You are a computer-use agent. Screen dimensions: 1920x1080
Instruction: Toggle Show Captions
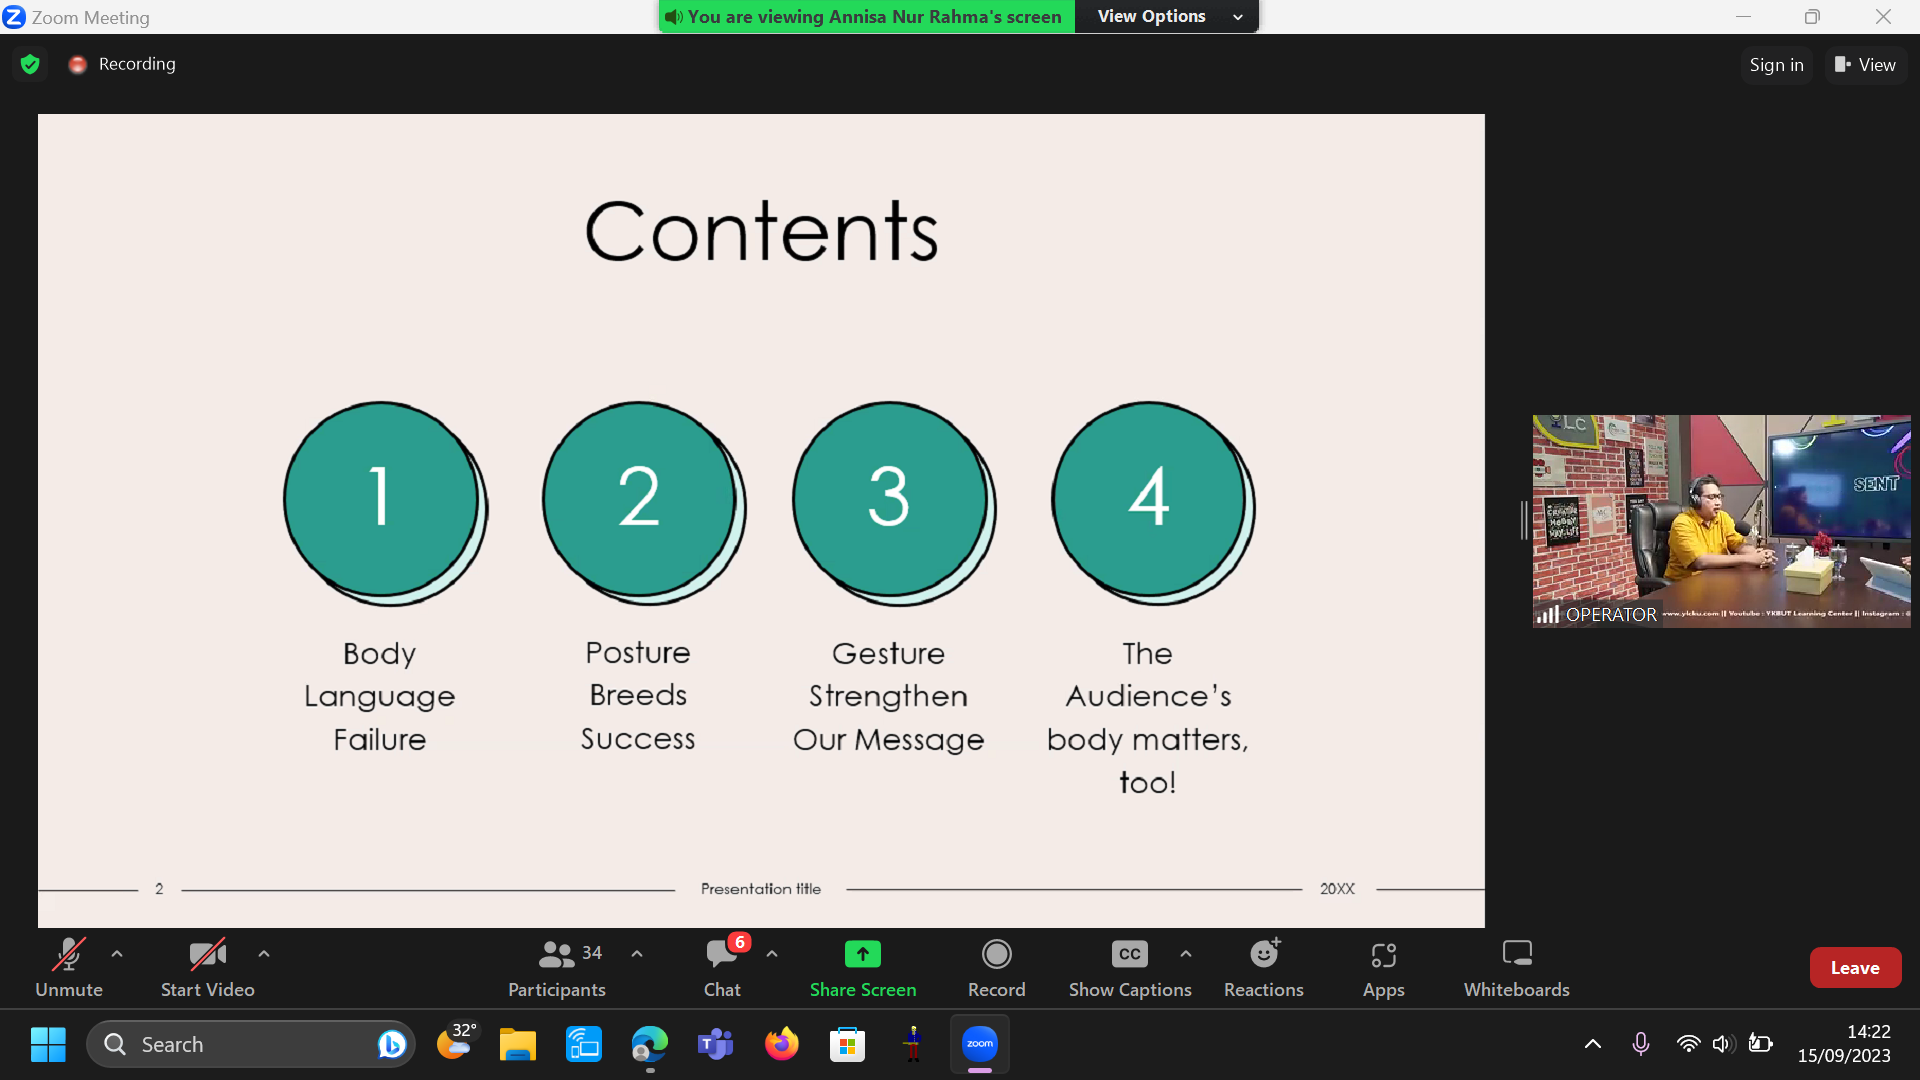click(1129, 967)
